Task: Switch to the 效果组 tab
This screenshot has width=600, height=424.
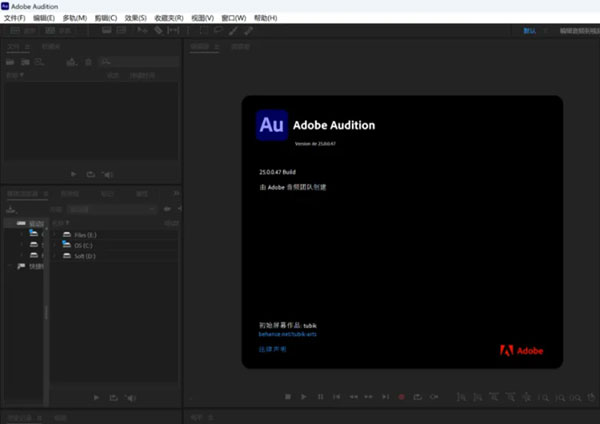Action: 70,194
